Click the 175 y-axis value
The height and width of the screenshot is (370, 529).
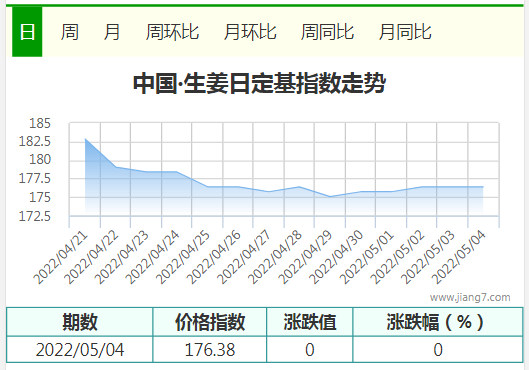pos(40,197)
